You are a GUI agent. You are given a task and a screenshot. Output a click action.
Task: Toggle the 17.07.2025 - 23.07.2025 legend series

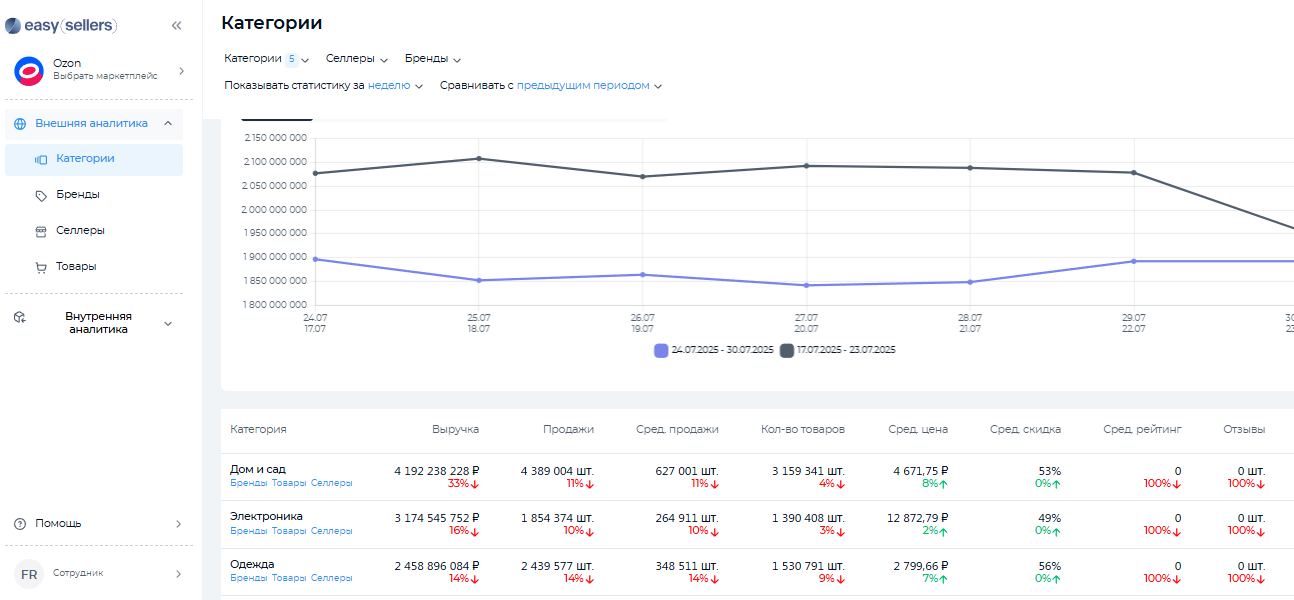pos(838,350)
